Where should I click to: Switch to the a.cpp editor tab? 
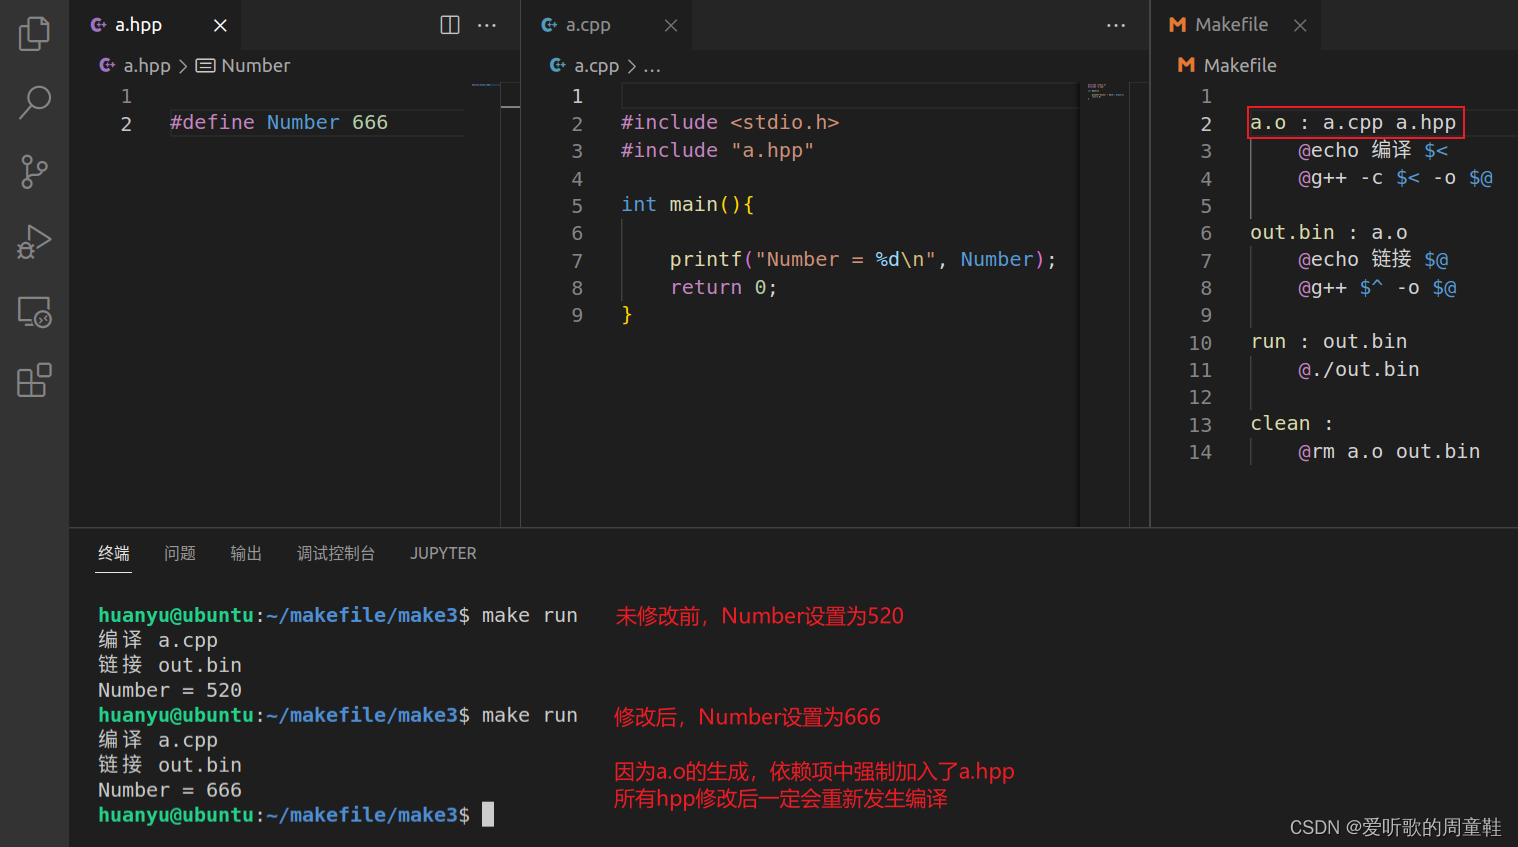(x=607, y=25)
